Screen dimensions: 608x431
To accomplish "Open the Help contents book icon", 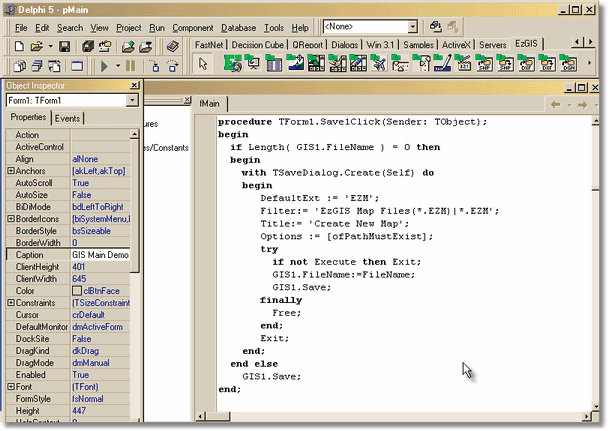I will (173, 47).
